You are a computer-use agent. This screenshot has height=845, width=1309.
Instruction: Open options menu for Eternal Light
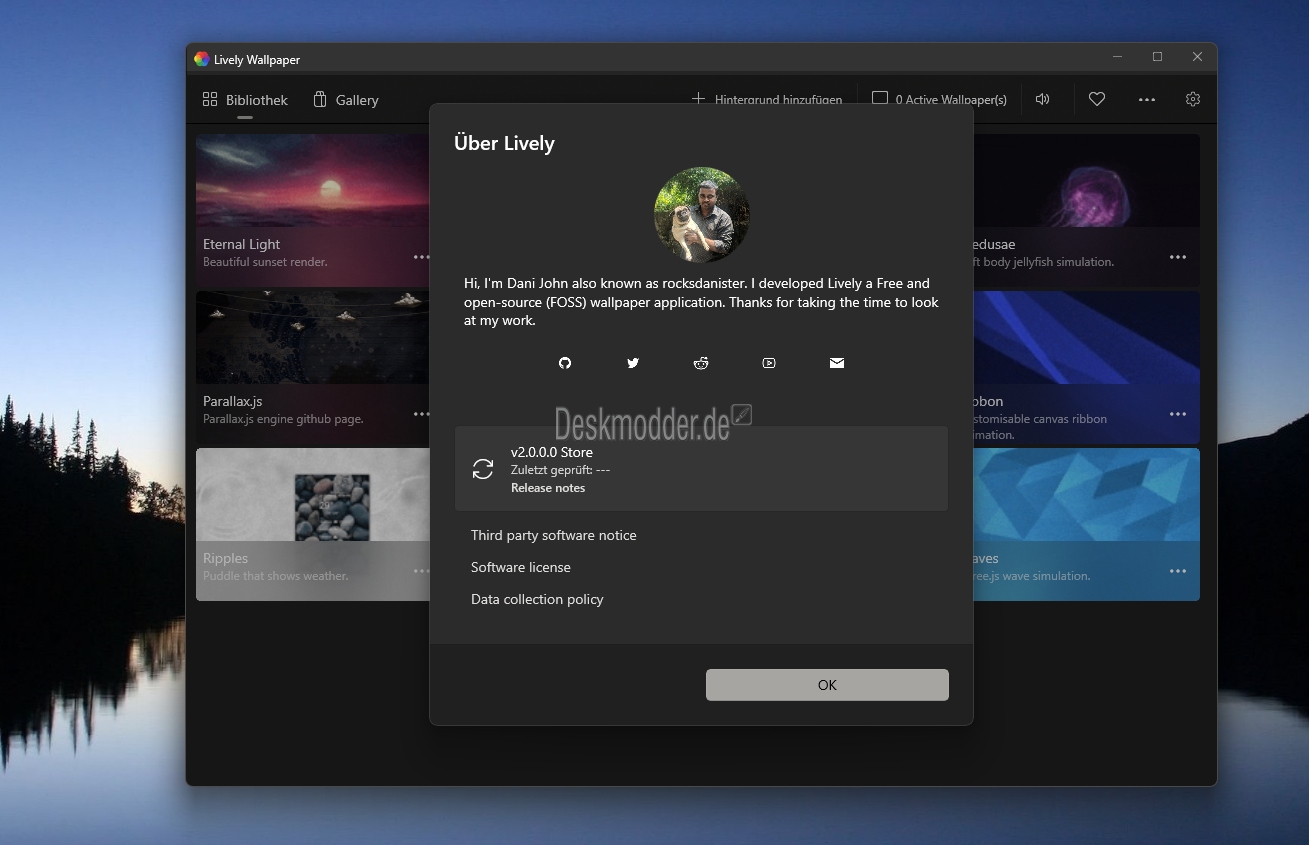[x=421, y=257]
